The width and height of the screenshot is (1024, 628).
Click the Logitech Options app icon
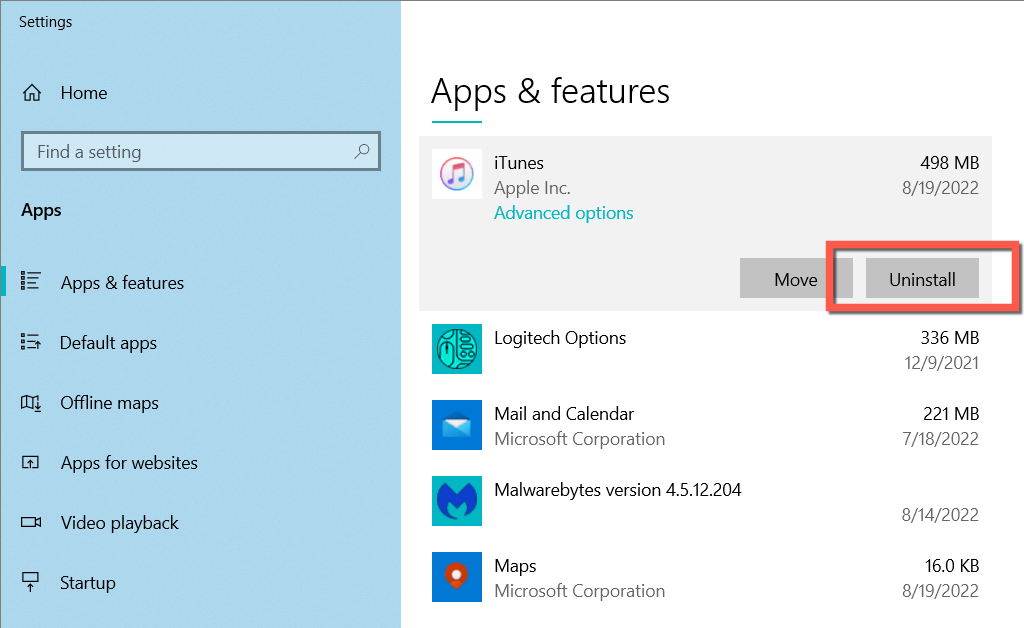click(456, 349)
